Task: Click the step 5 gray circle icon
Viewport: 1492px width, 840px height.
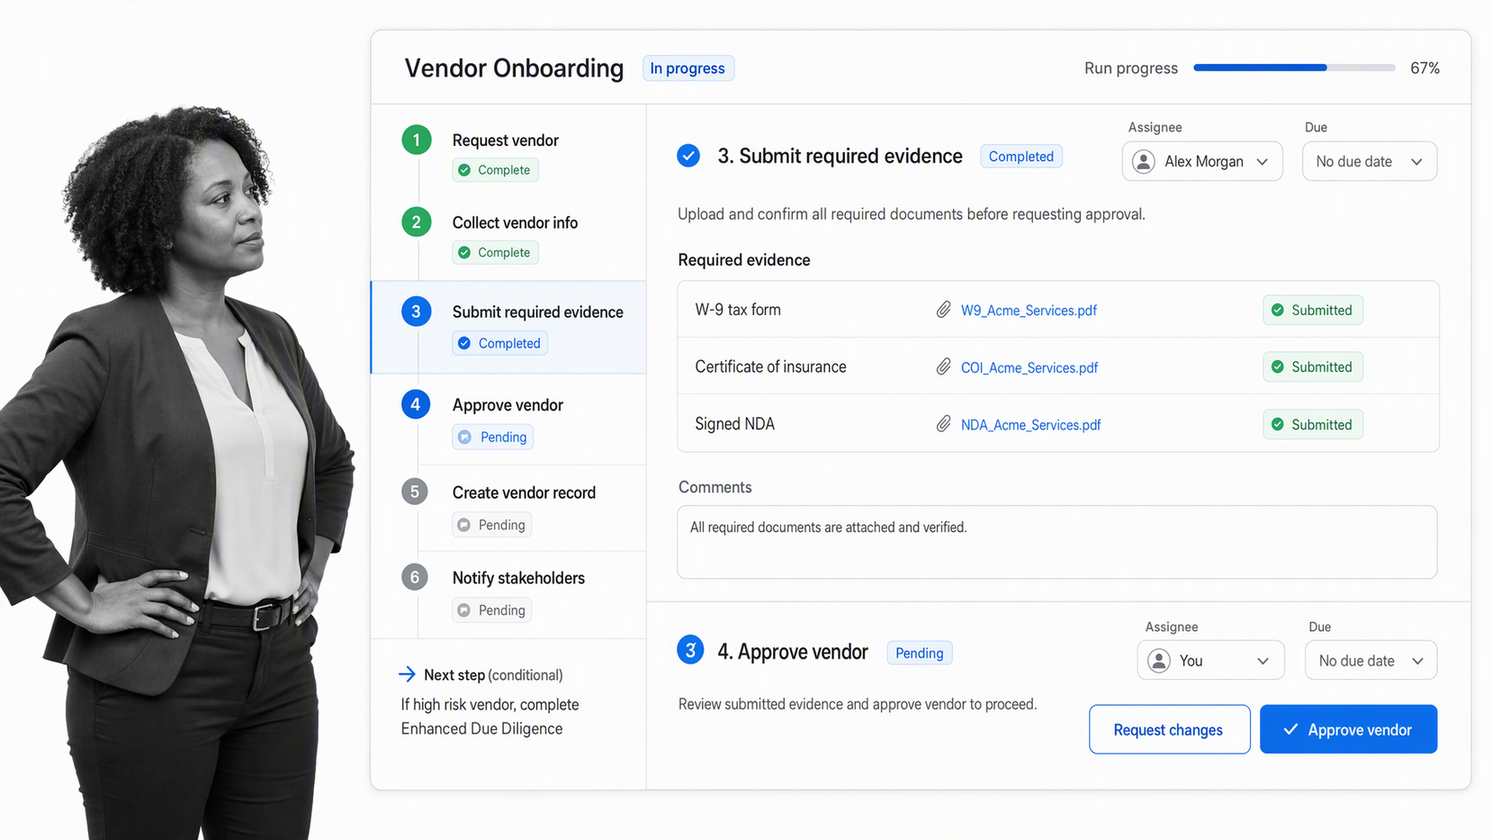Action: coord(415,492)
